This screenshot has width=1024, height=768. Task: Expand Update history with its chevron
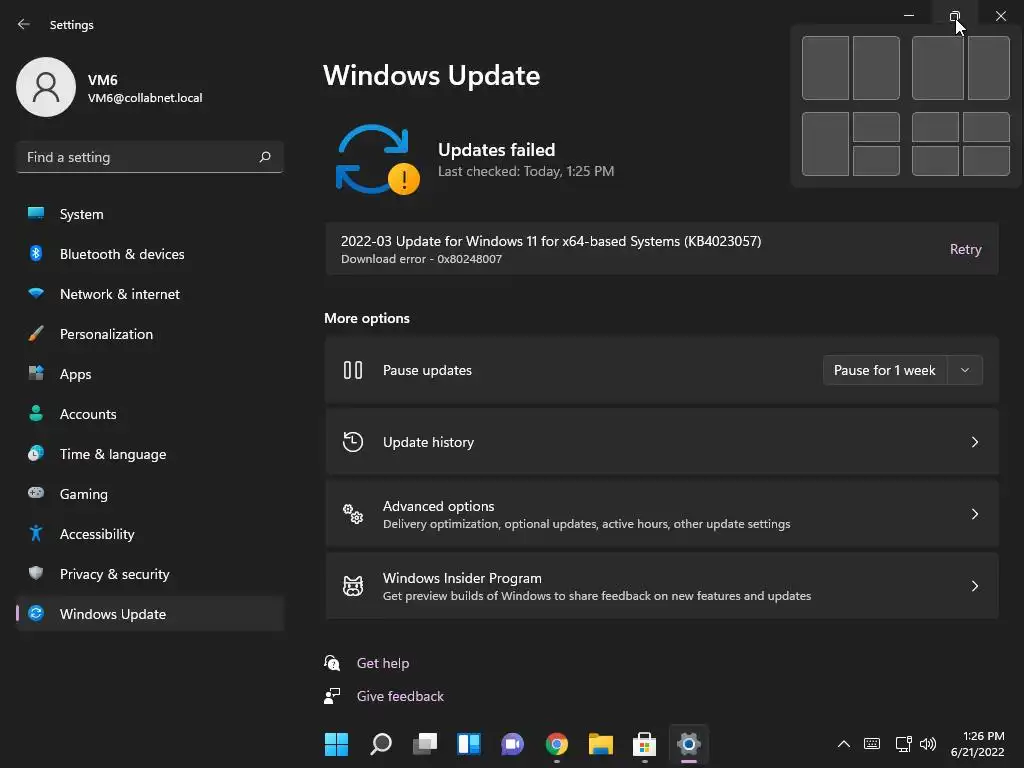pyautogui.click(x=974, y=442)
